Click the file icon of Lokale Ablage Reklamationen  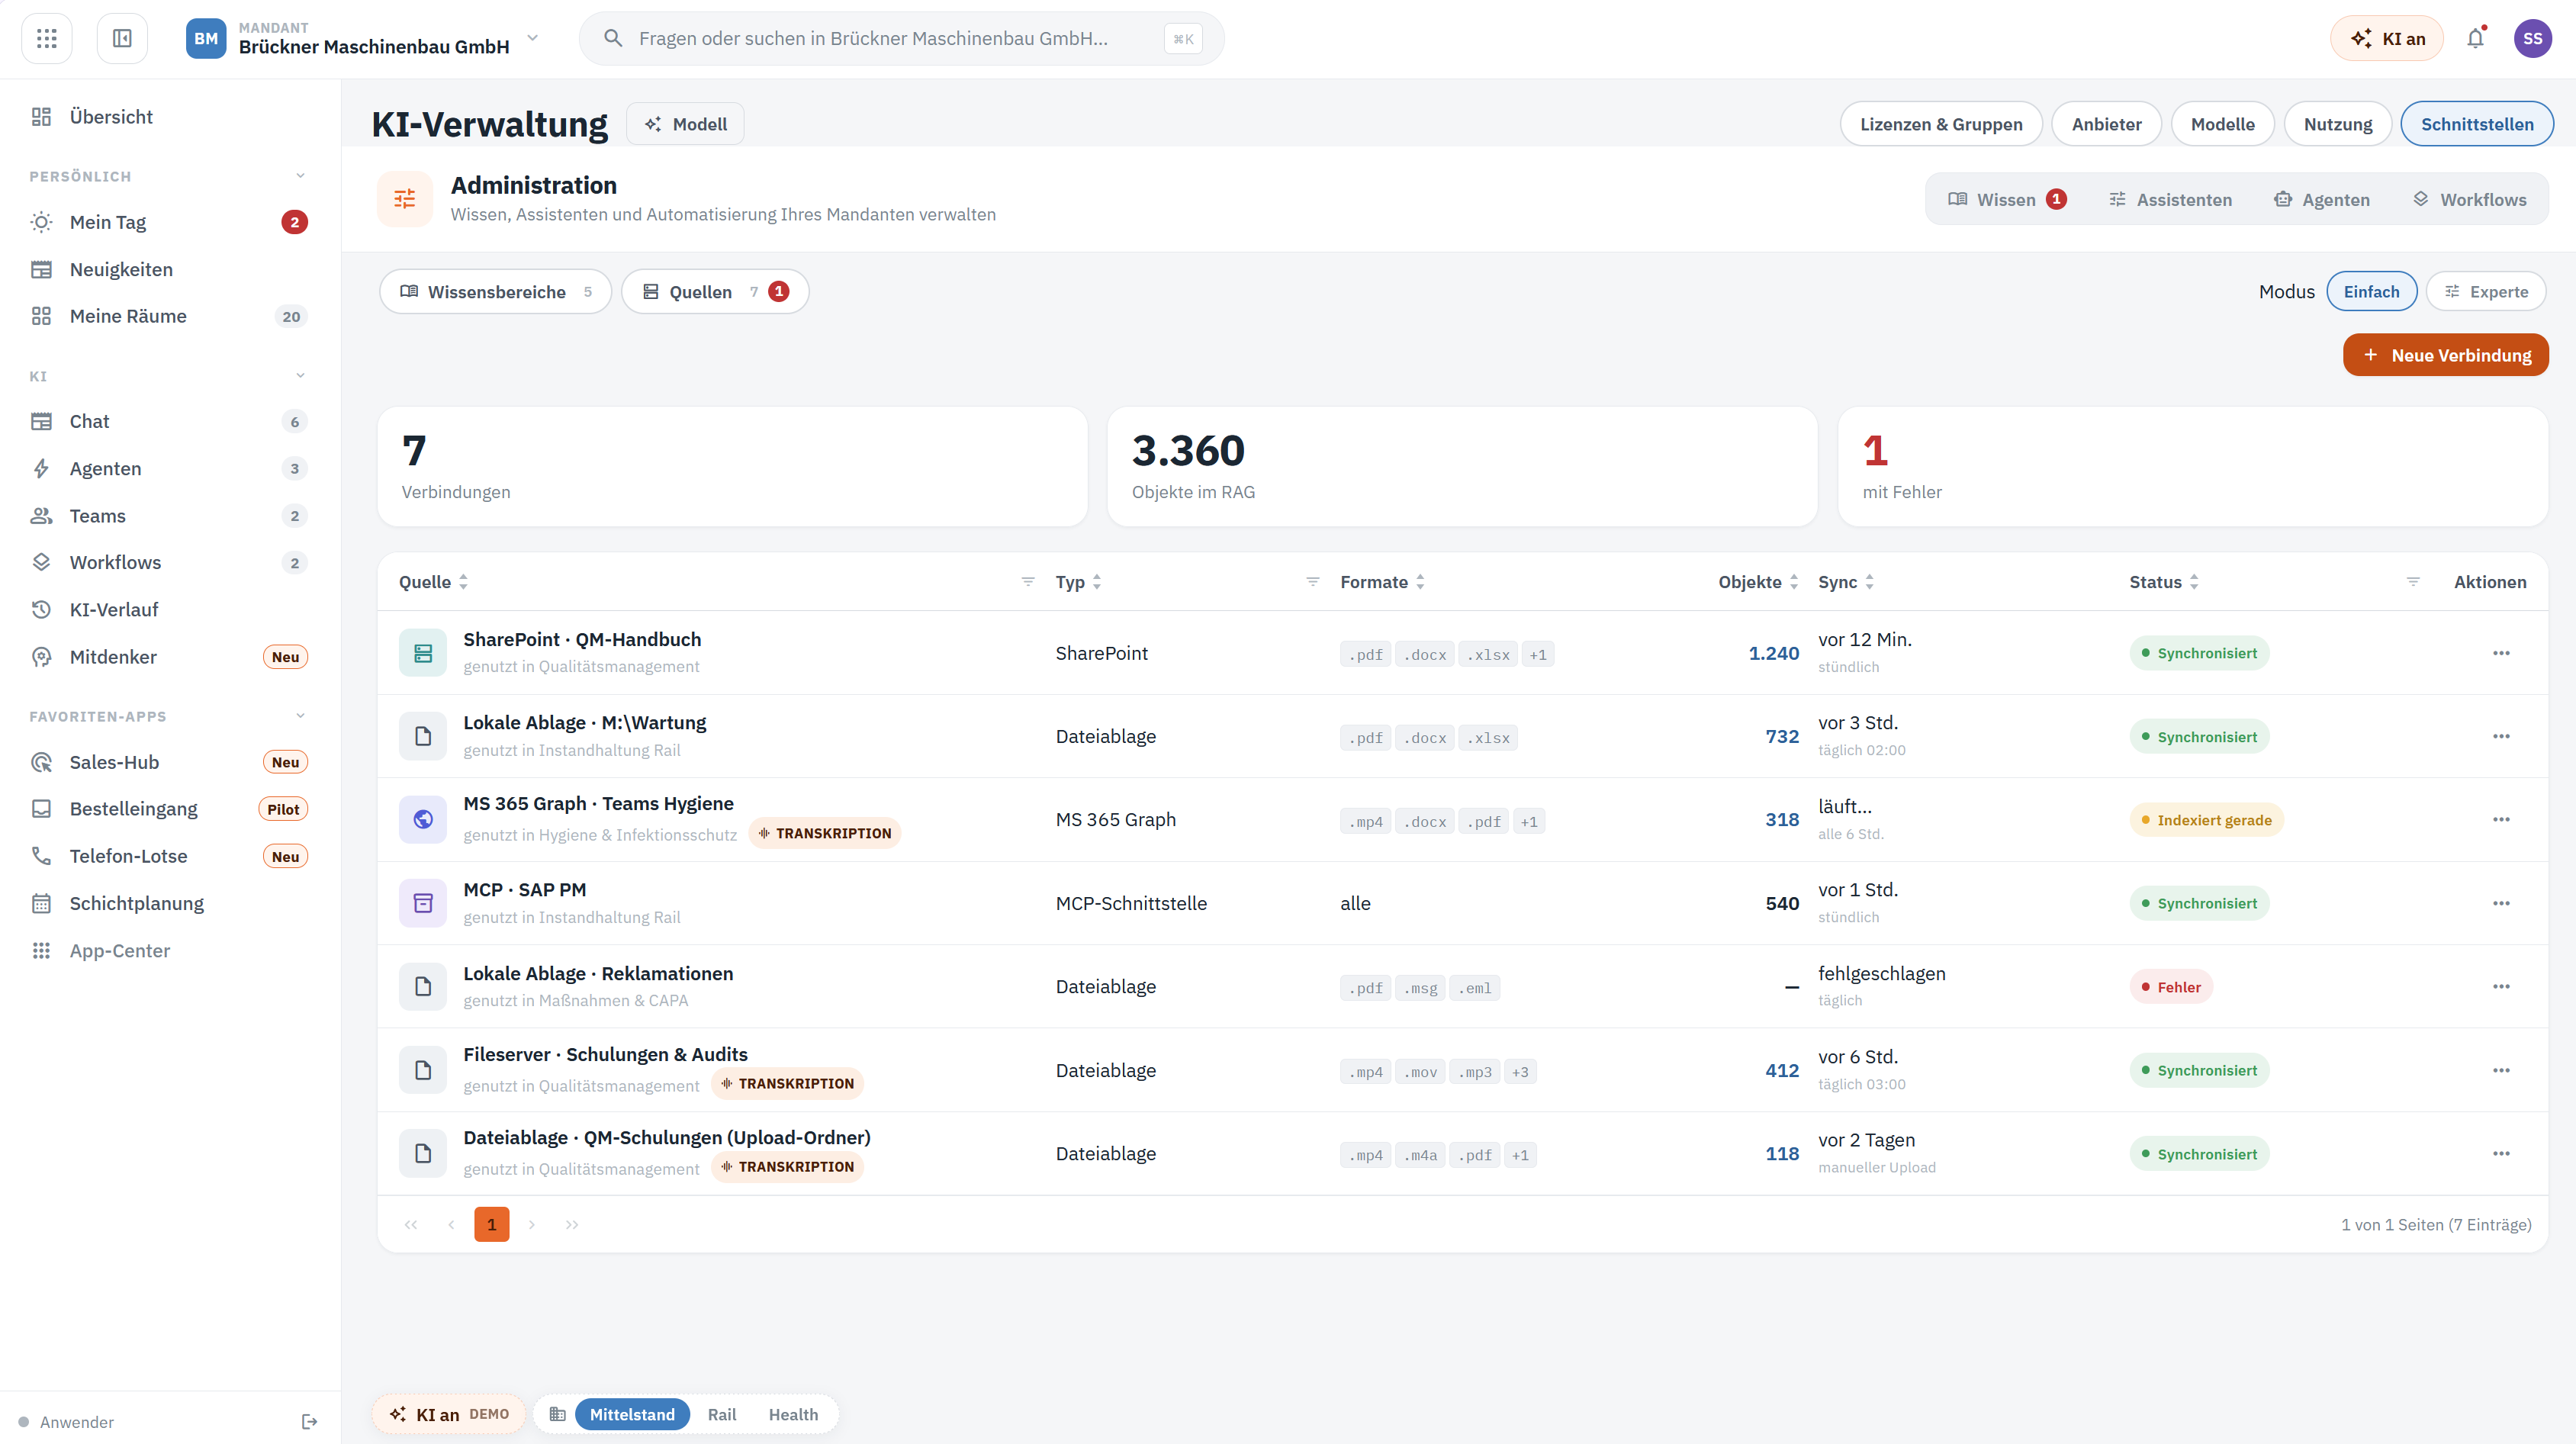point(423,986)
